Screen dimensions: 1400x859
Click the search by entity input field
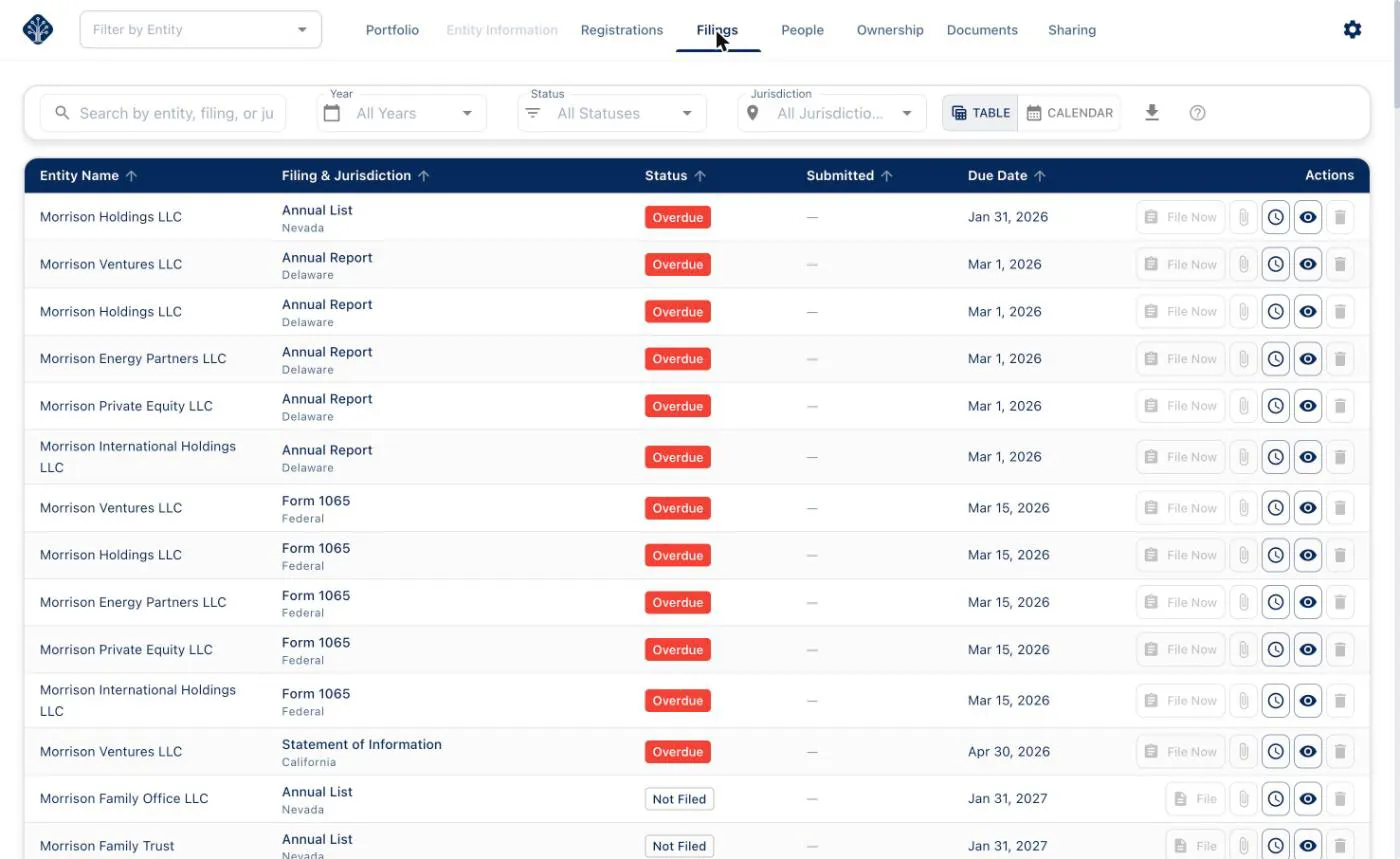tap(163, 113)
